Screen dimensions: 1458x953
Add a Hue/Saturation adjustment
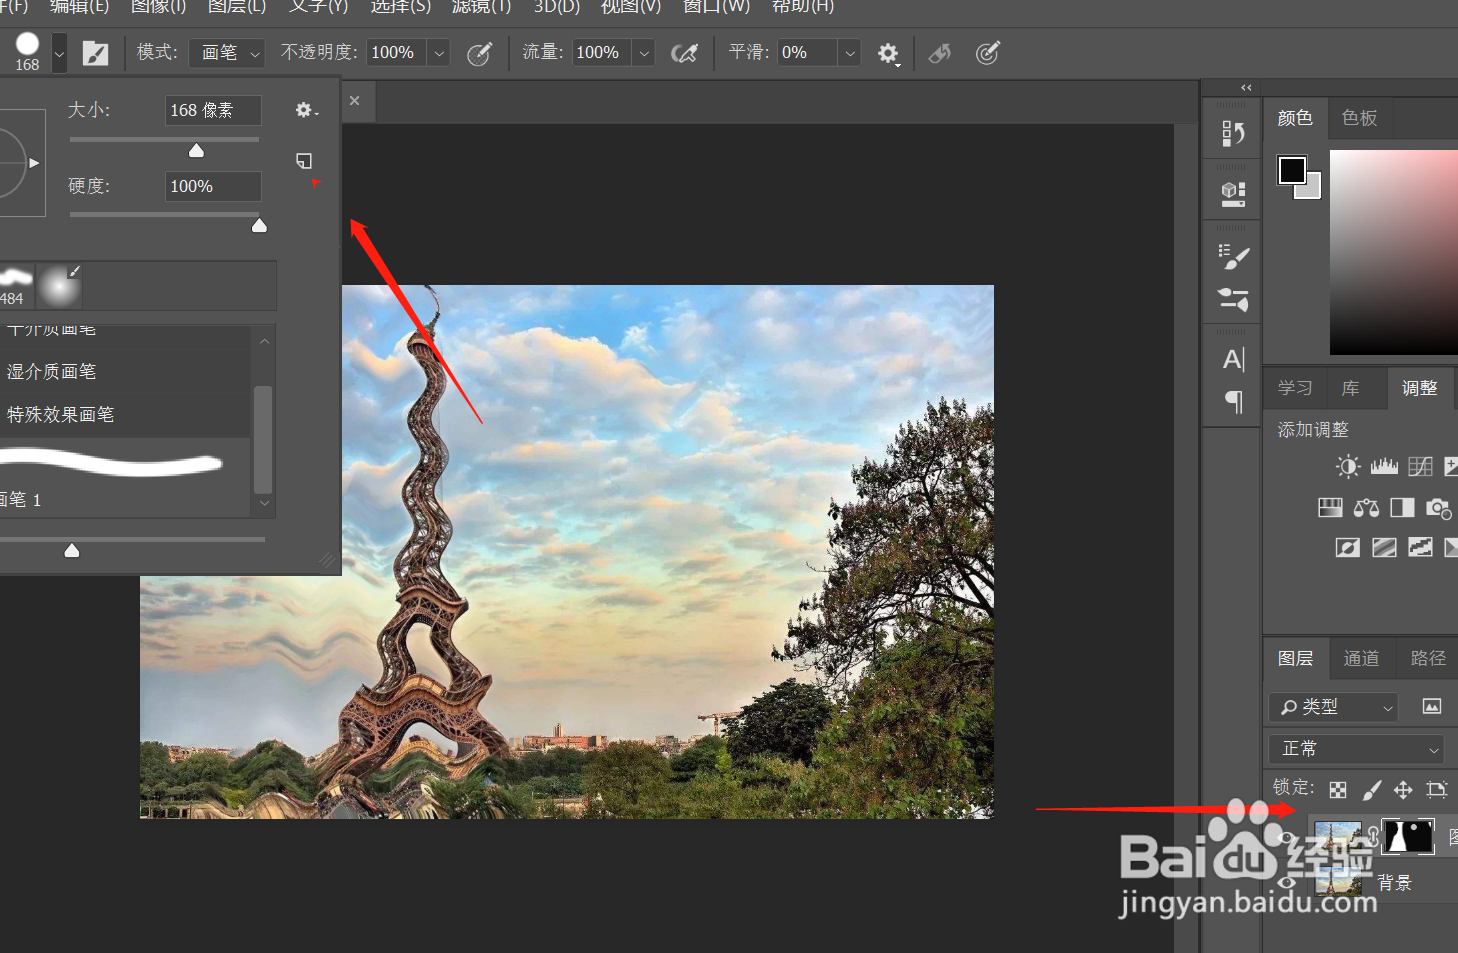1330,508
